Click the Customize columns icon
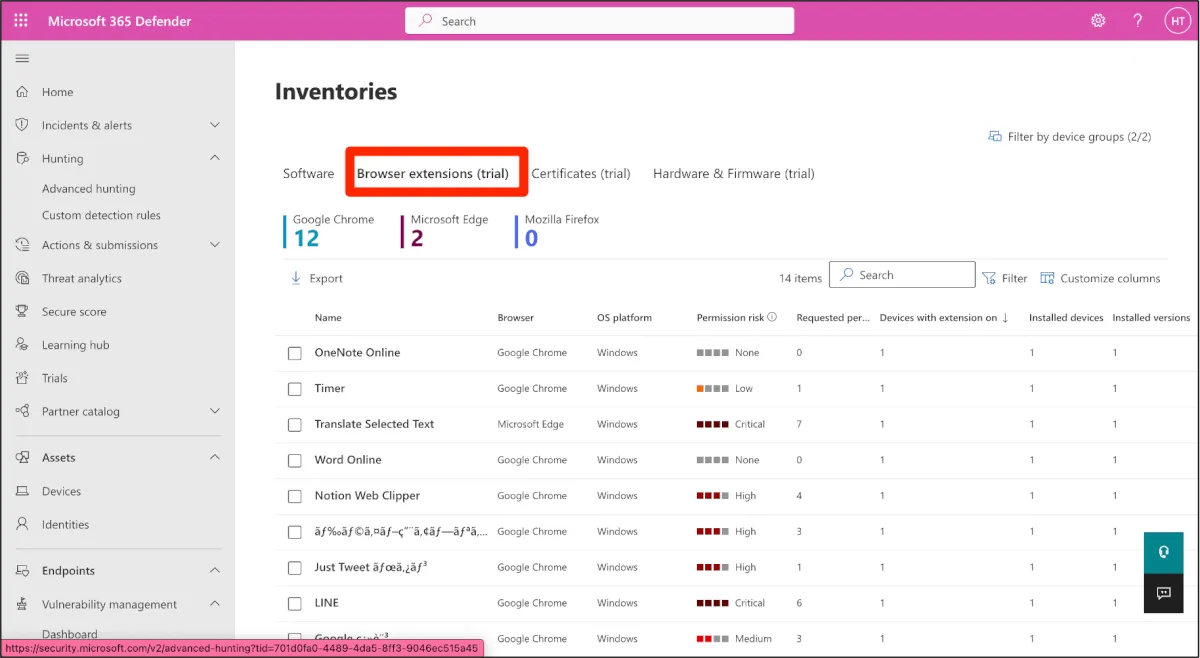Viewport: 1200px width, 658px height. 1047,279
